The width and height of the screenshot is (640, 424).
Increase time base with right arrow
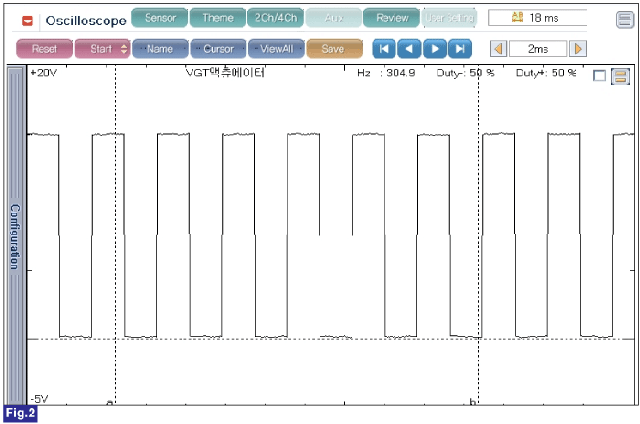point(578,49)
